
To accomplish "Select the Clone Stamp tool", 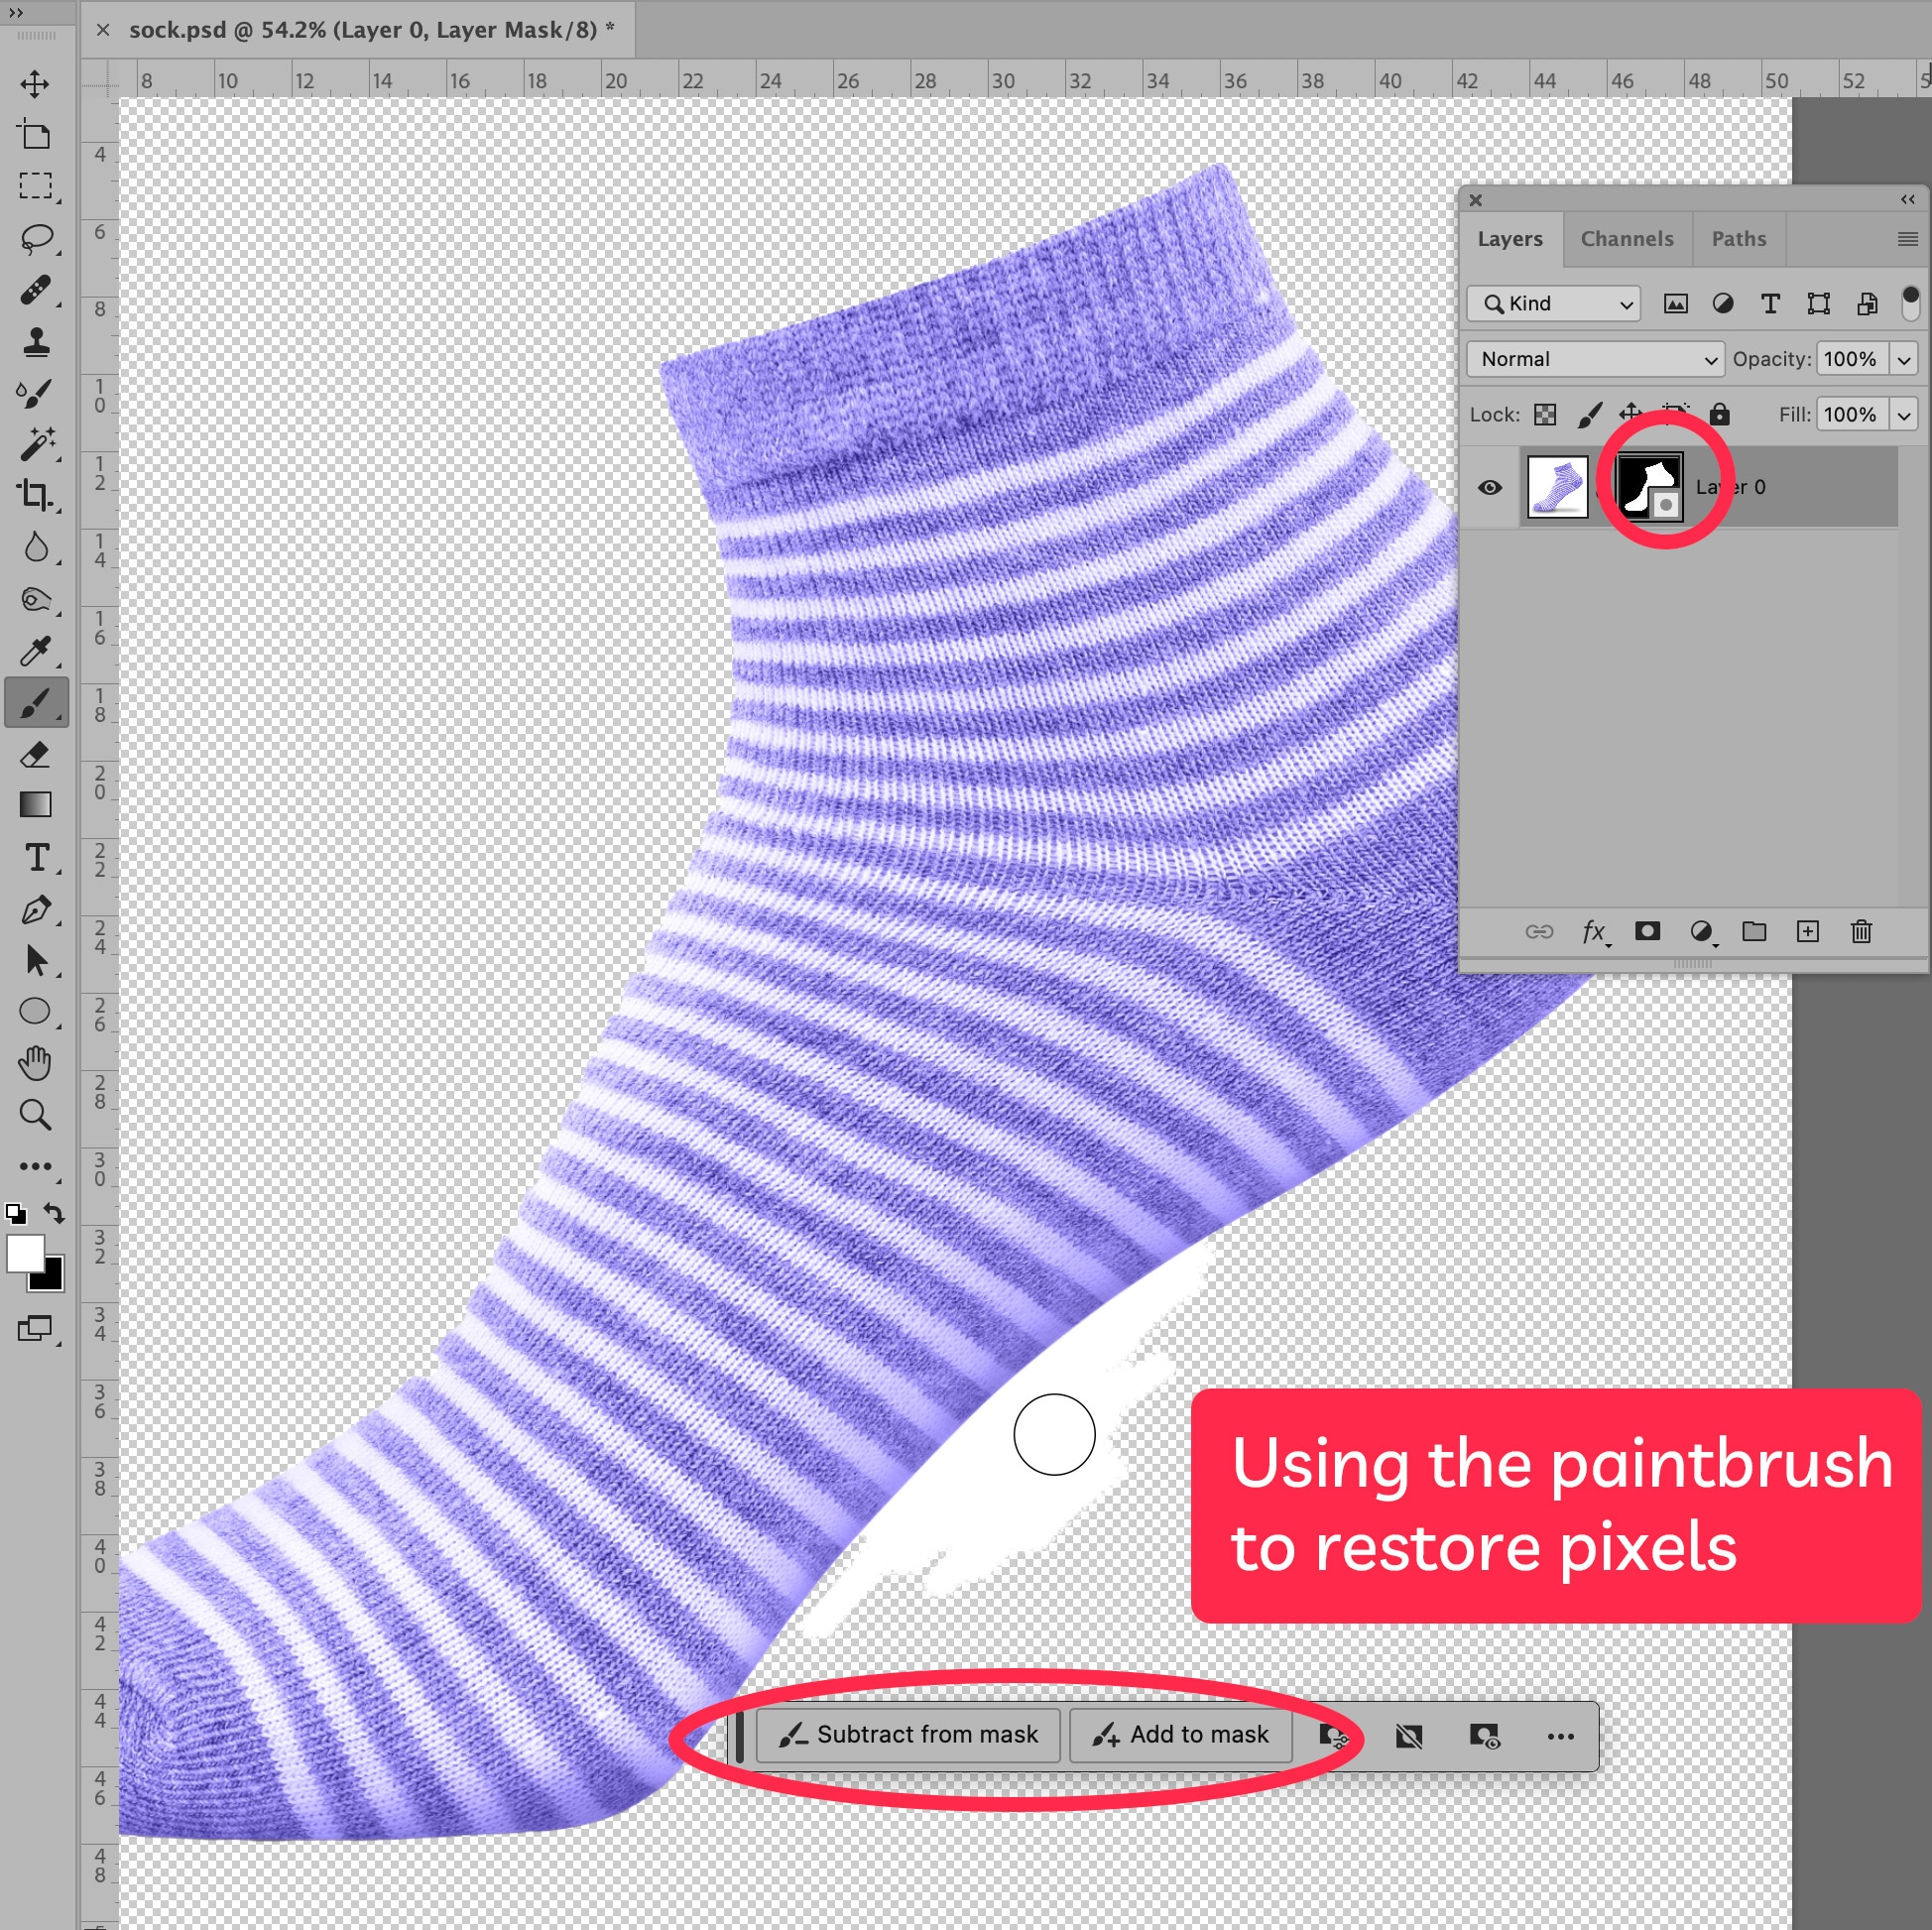I will [36, 342].
